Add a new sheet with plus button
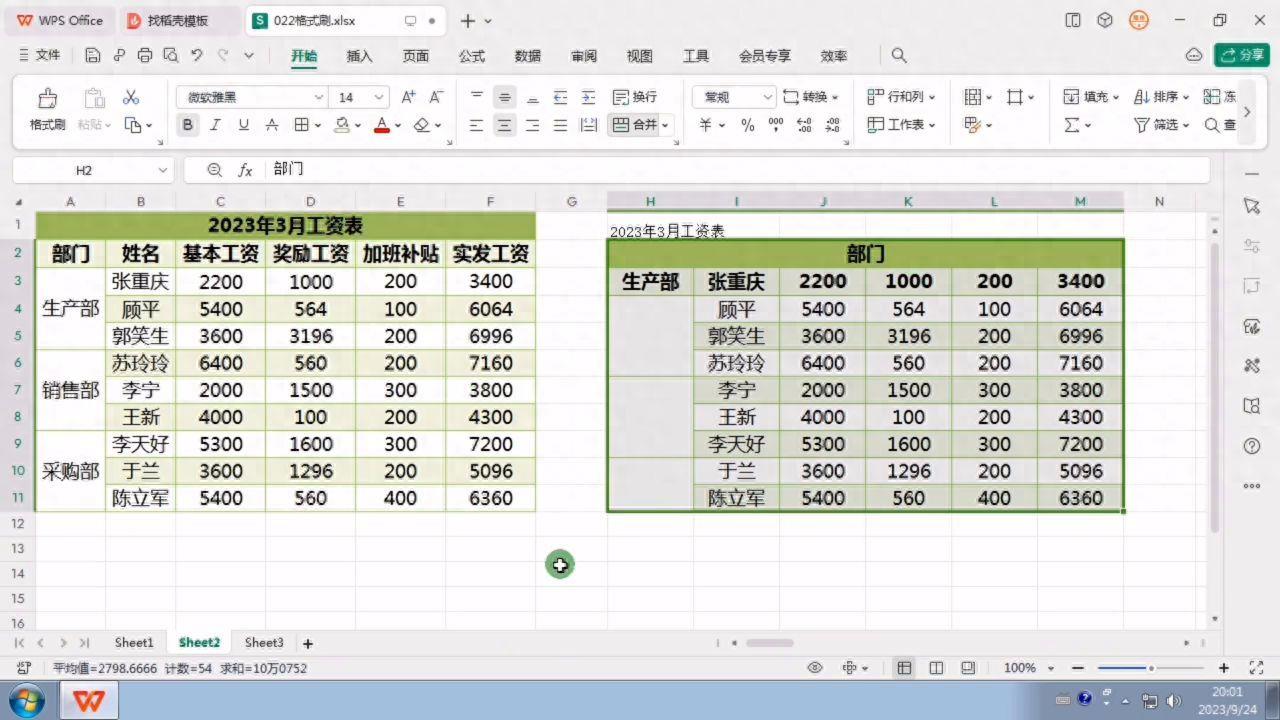The image size is (1280, 720). pos(308,643)
